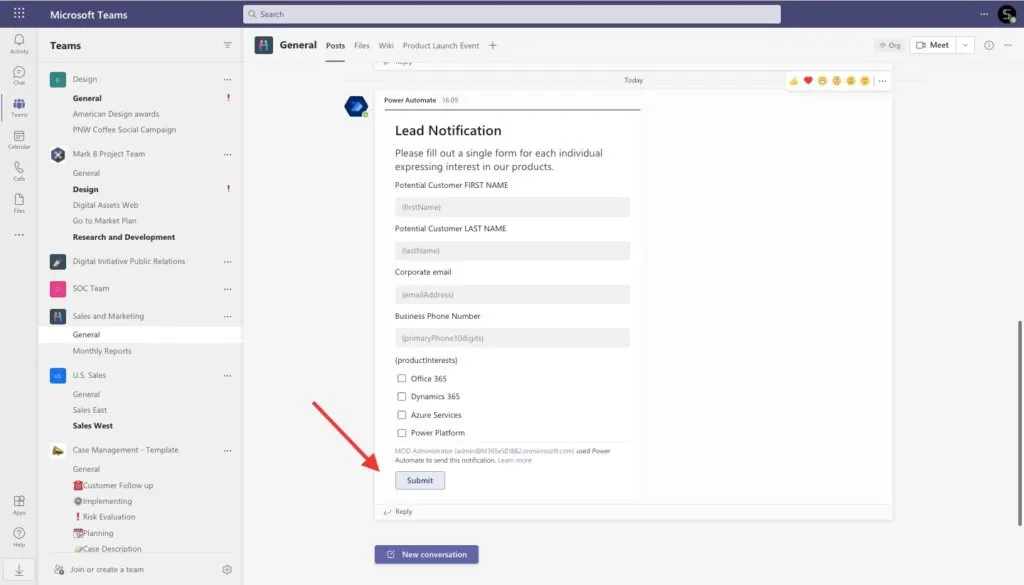
Task: Switch to the Posts tab
Action: tap(335, 46)
